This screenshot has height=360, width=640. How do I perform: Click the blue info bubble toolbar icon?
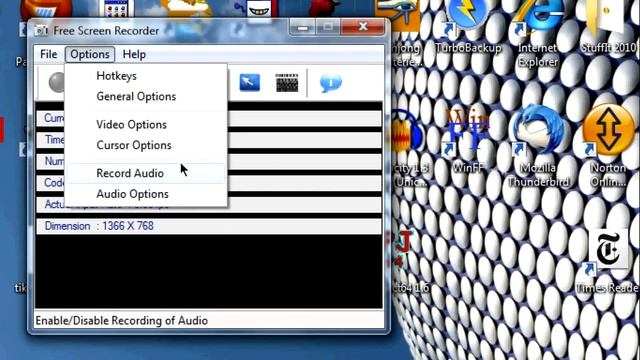point(331,83)
